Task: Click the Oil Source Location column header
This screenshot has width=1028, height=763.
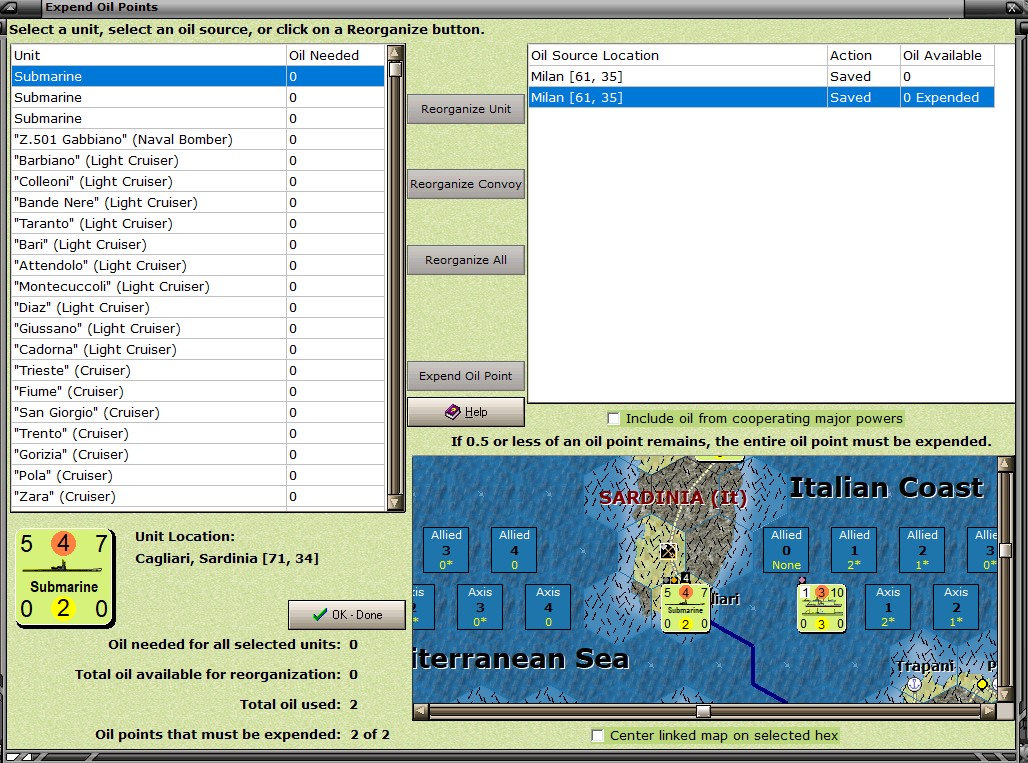Action: (677, 55)
